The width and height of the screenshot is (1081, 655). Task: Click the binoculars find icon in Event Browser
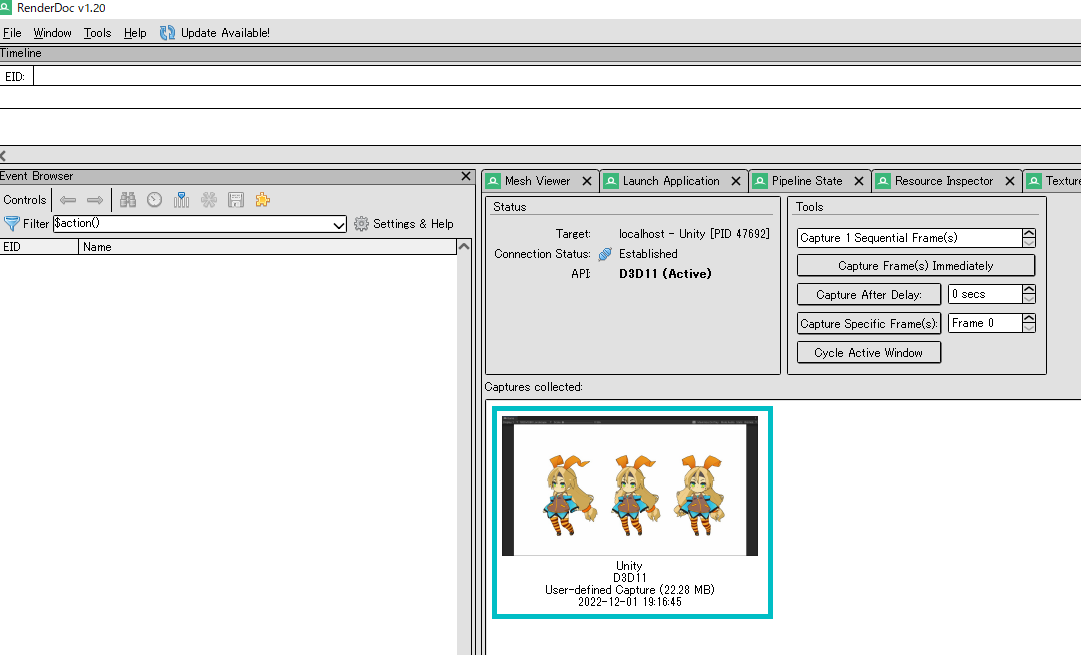tap(128, 200)
